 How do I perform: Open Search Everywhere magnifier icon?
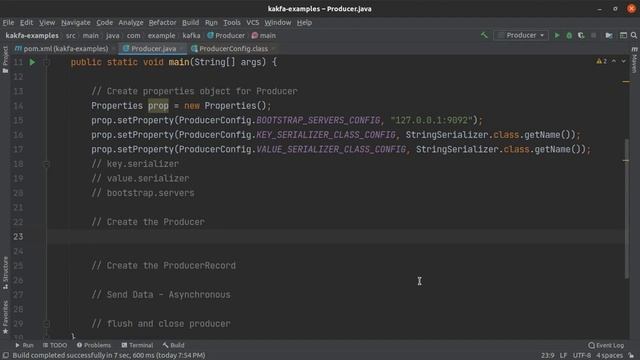[x=634, y=36]
